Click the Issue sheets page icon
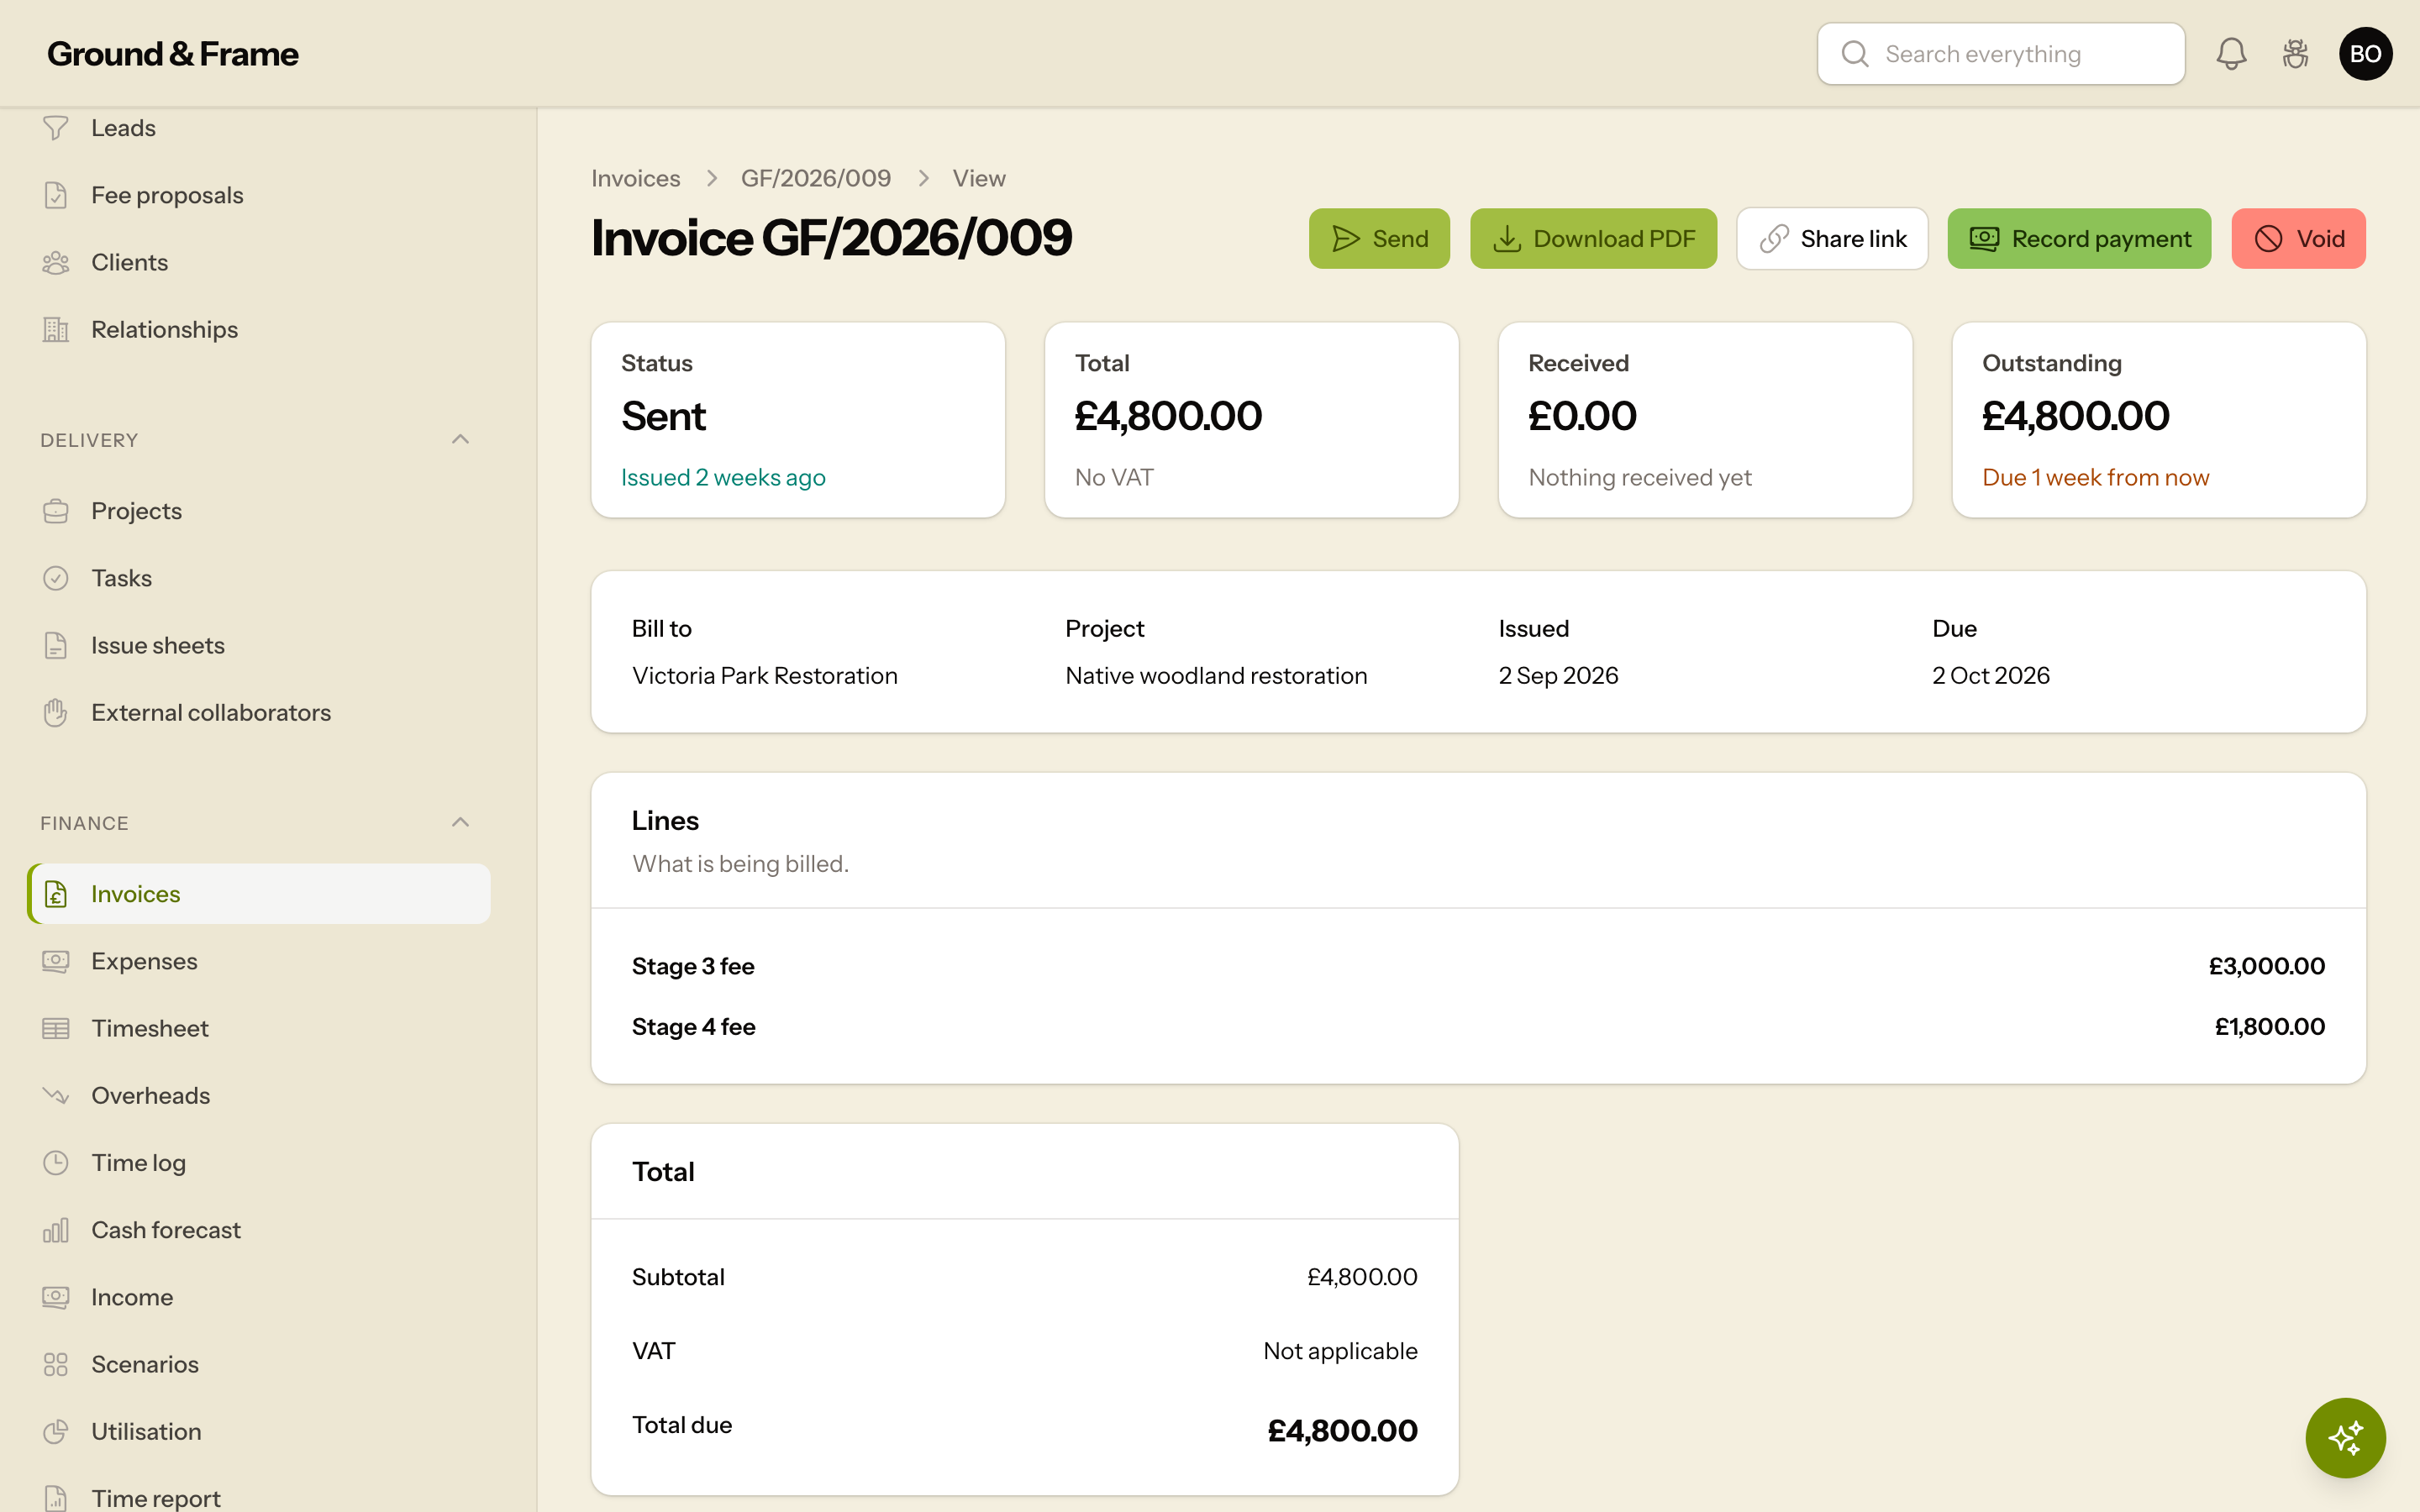Screen dimensions: 2420x1512 point(56,645)
